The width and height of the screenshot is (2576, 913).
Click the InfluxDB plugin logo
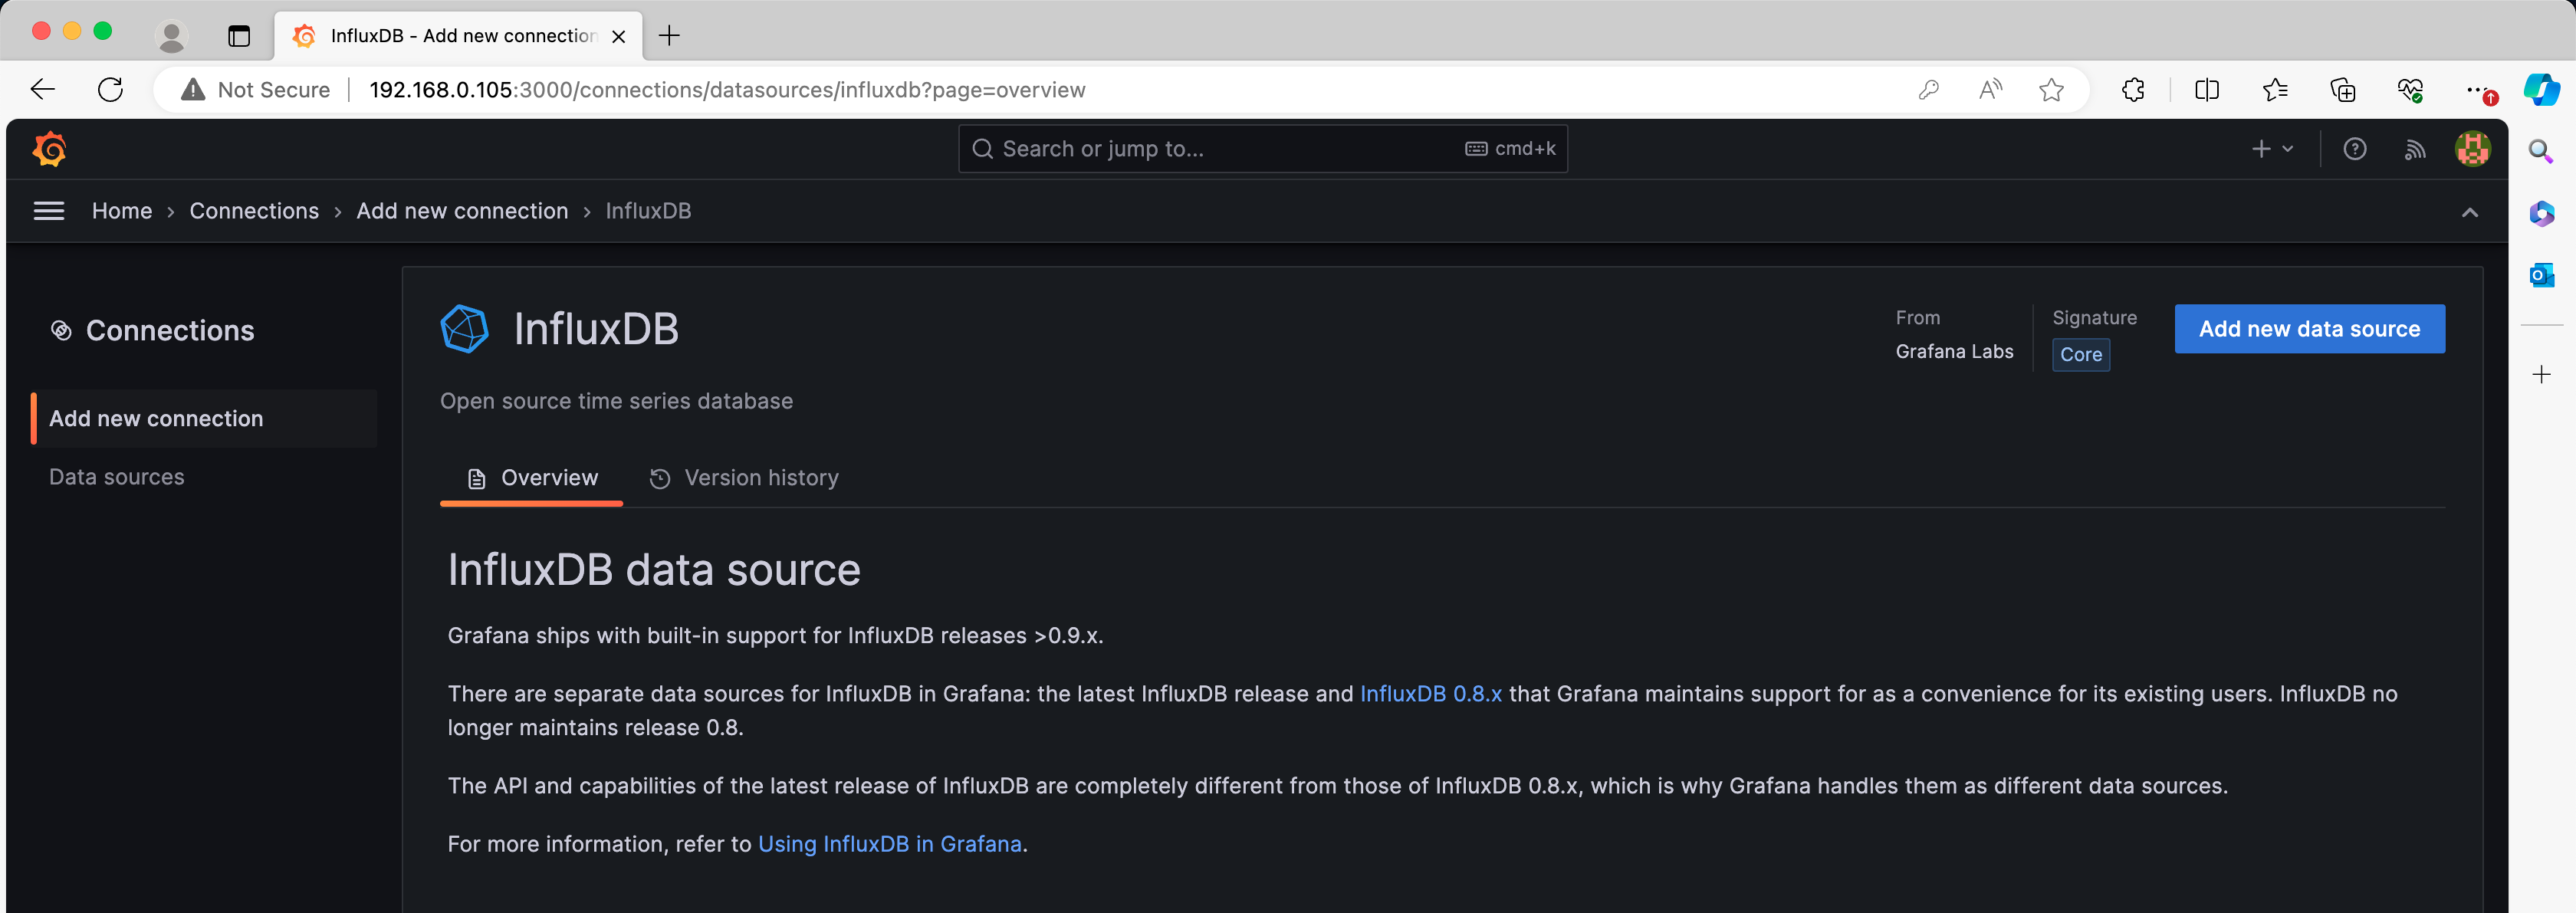464,329
